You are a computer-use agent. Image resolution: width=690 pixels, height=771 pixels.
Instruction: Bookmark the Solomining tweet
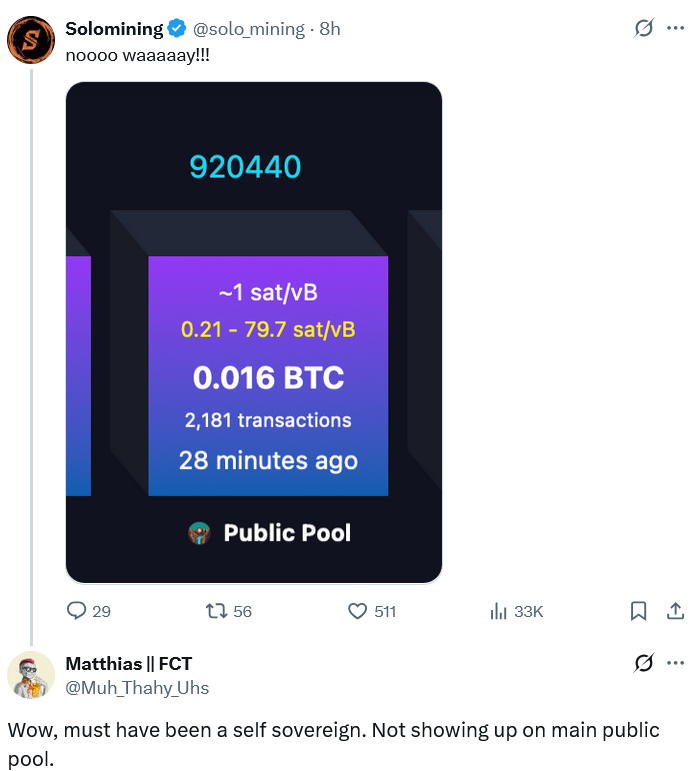pyautogui.click(x=639, y=611)
